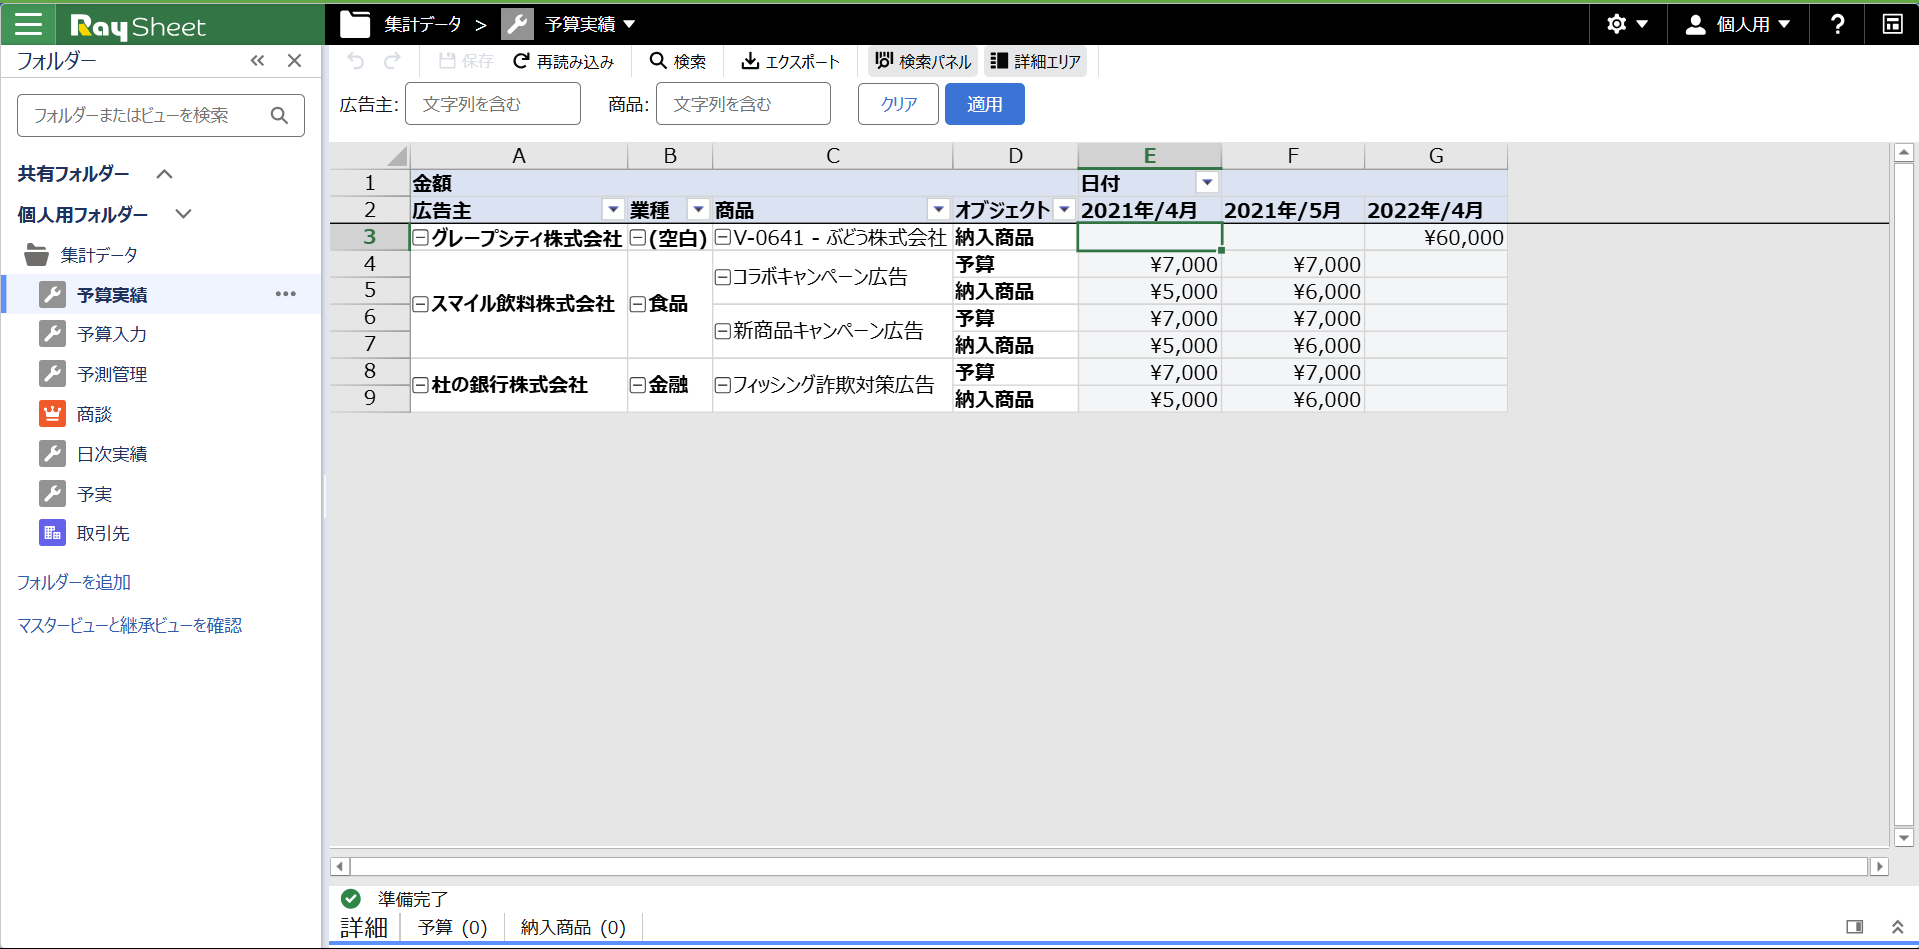Open 日付 filter dropdown
This screenshot has width=1919, height=949.
pyautogui.click(x=1207, y=183)
